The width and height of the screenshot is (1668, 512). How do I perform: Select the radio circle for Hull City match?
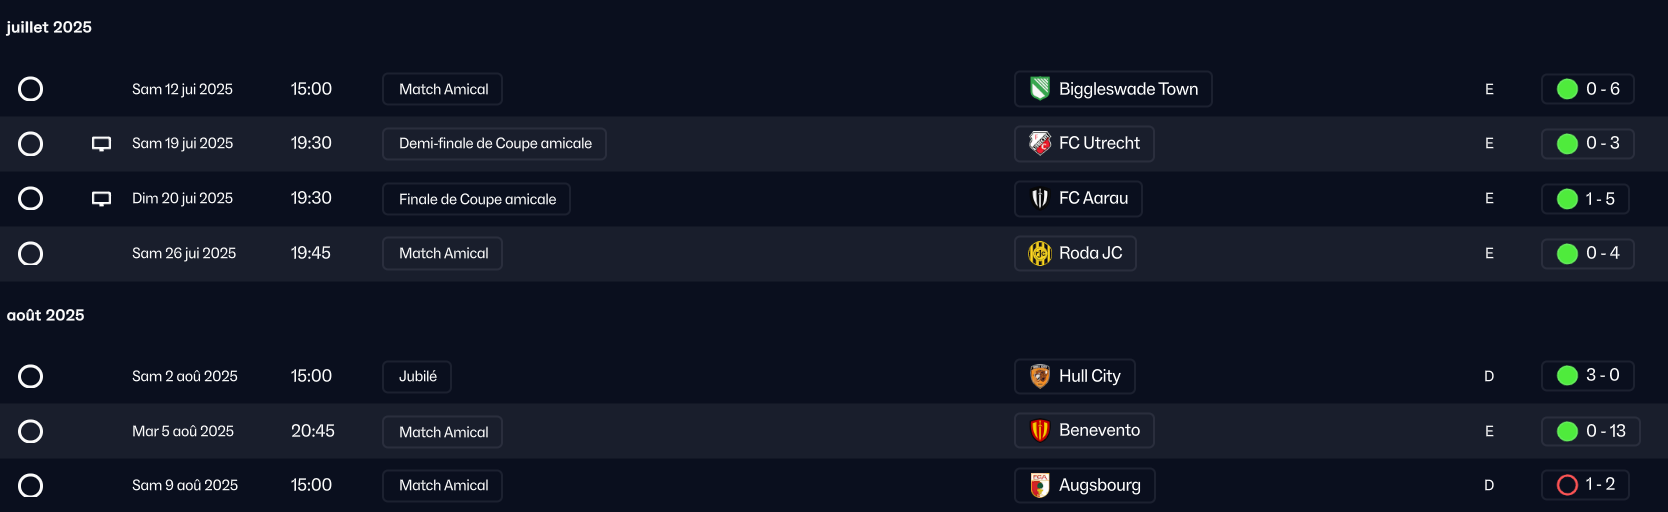tap(31, 376)
